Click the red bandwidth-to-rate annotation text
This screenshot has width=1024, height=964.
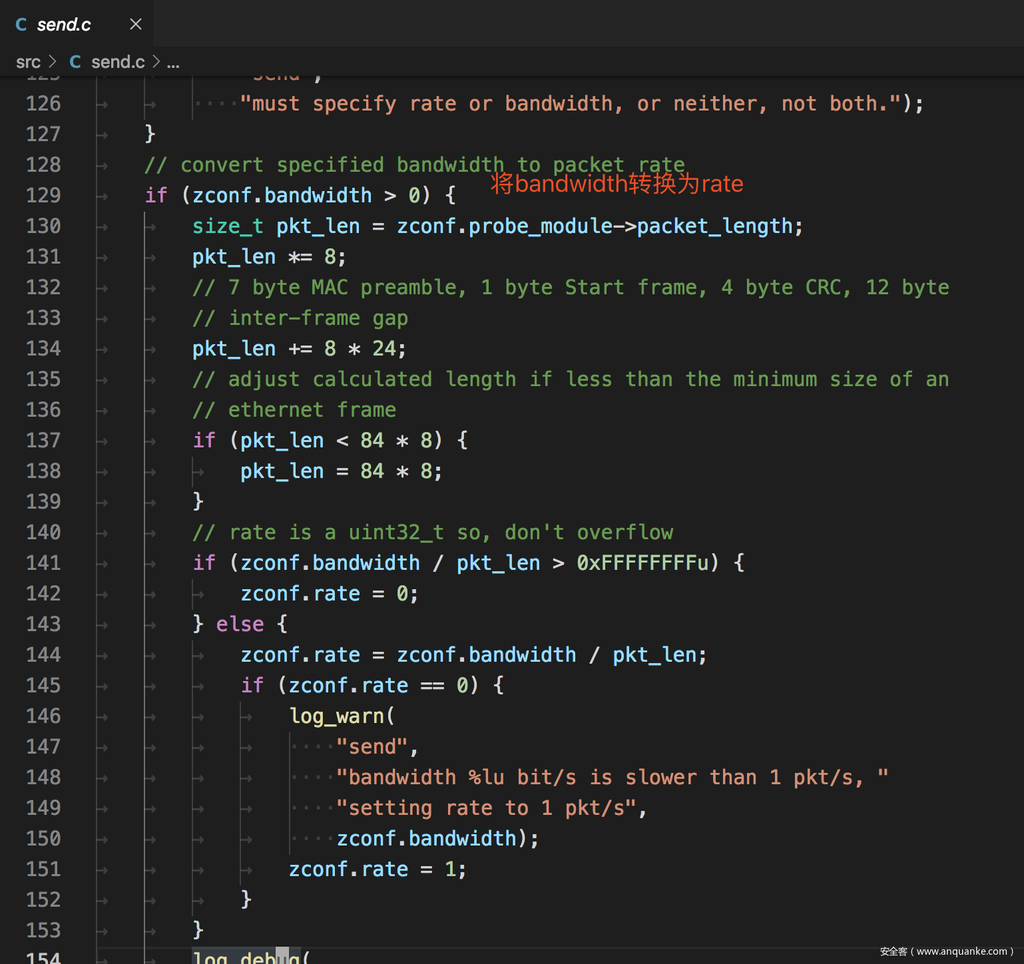(617, 184)
